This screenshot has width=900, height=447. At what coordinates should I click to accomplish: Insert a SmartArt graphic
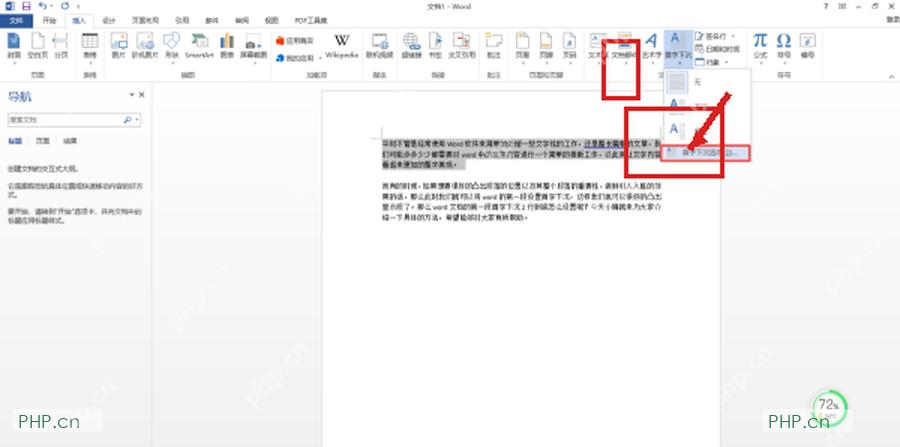pyautogui.click(x=199, y=46)
